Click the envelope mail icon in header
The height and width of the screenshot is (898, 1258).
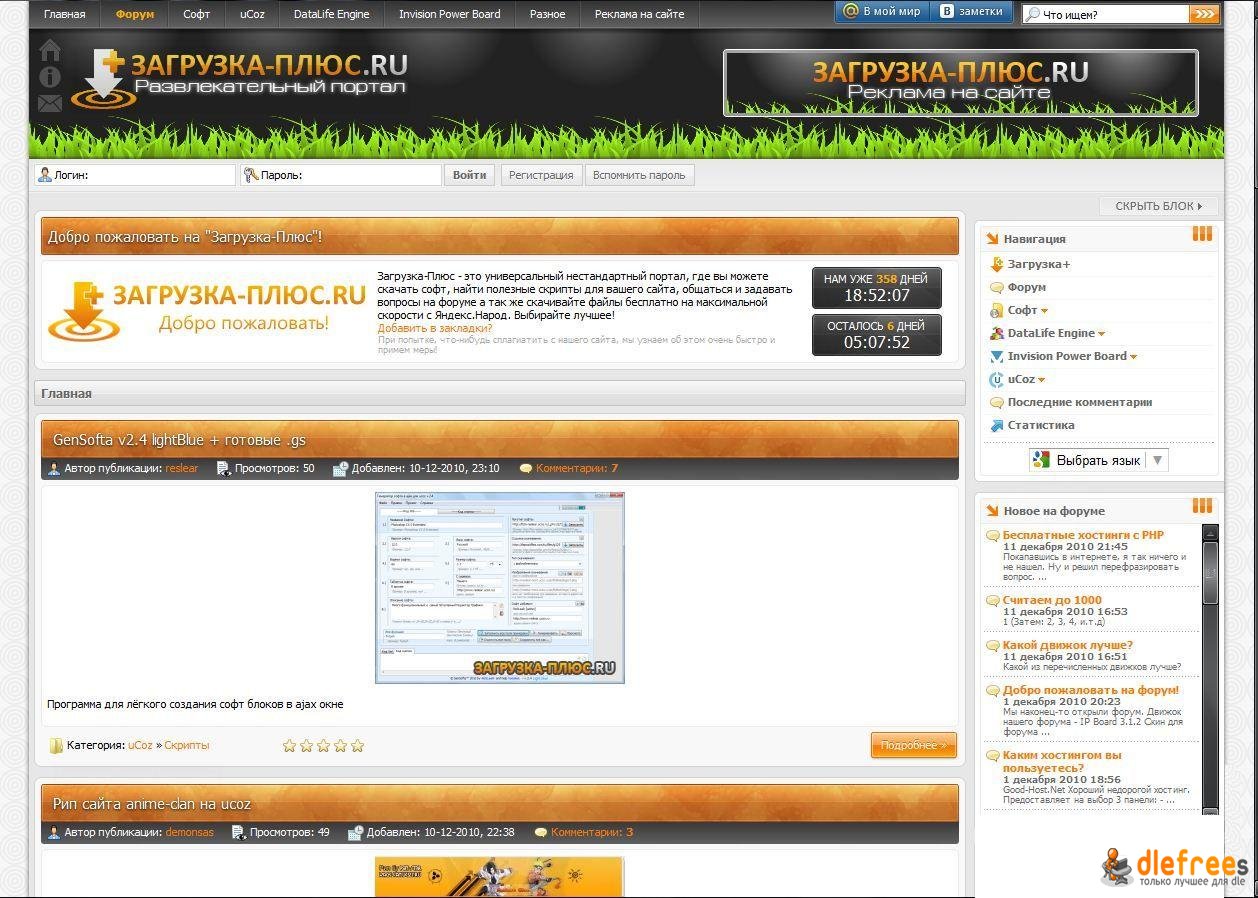(x=49, y=103)
